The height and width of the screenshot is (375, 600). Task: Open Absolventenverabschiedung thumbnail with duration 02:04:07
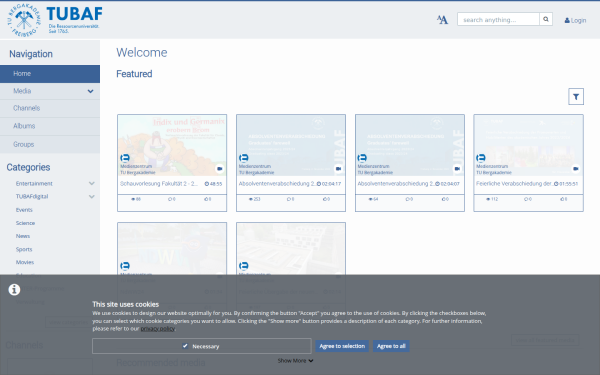(410, 145)
